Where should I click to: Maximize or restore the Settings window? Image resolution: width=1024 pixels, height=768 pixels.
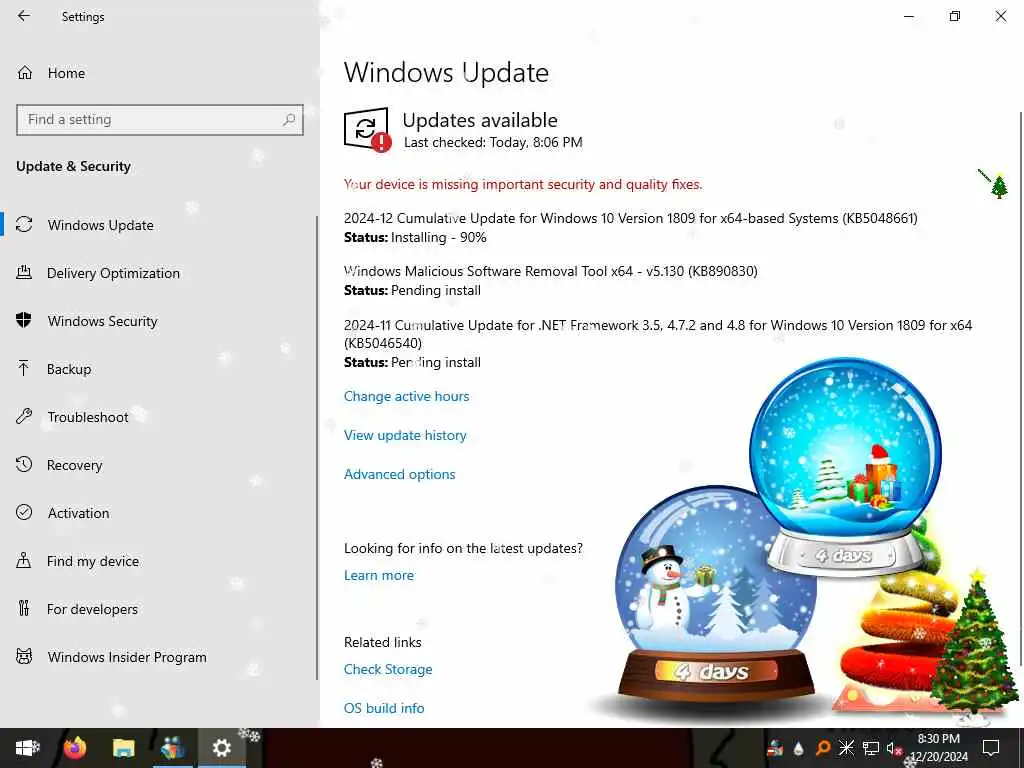point(955,16)
